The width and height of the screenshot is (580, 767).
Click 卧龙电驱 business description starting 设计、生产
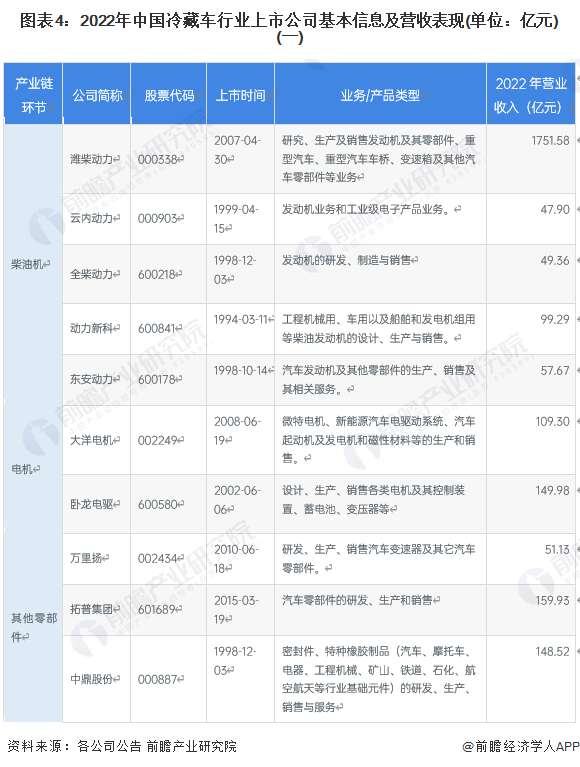(374, 500)
